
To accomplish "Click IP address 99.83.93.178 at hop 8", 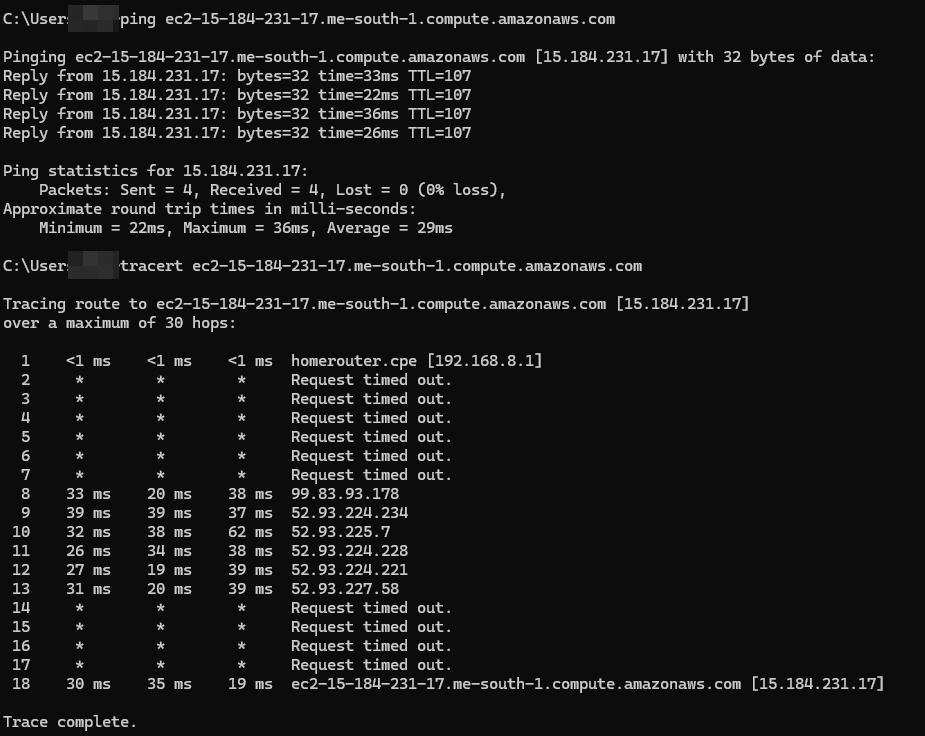I will (345, 494).
